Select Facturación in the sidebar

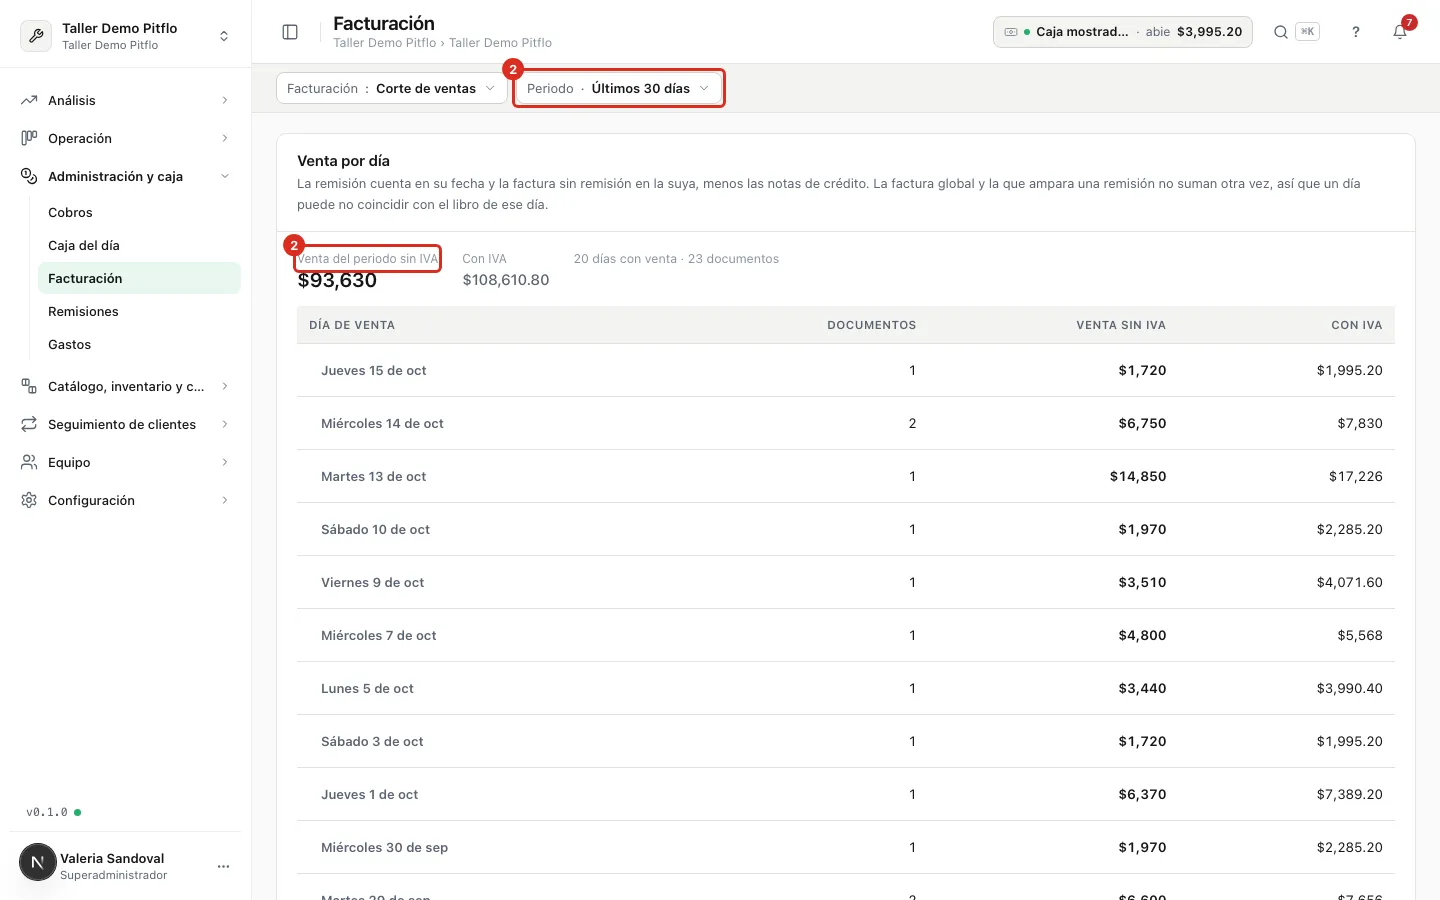click(139, 278)
